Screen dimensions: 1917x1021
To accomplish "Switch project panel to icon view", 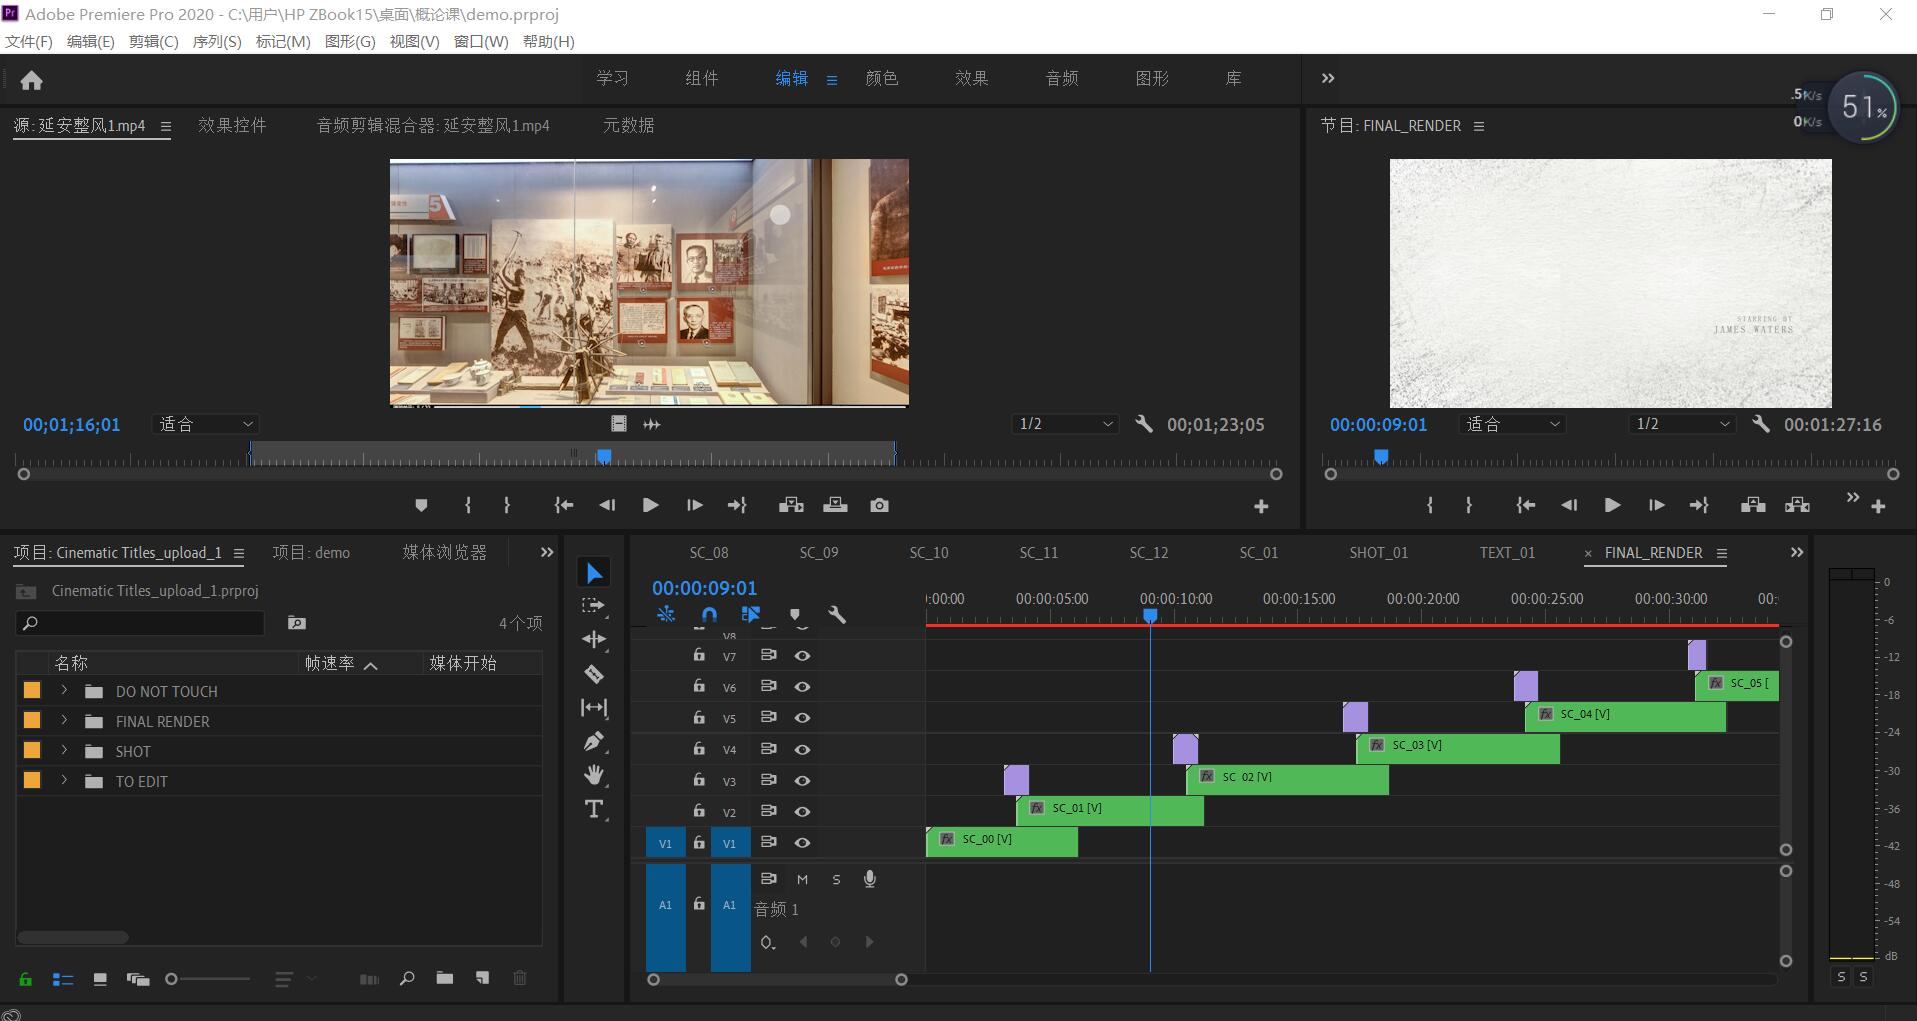I will tap(100, 979).
